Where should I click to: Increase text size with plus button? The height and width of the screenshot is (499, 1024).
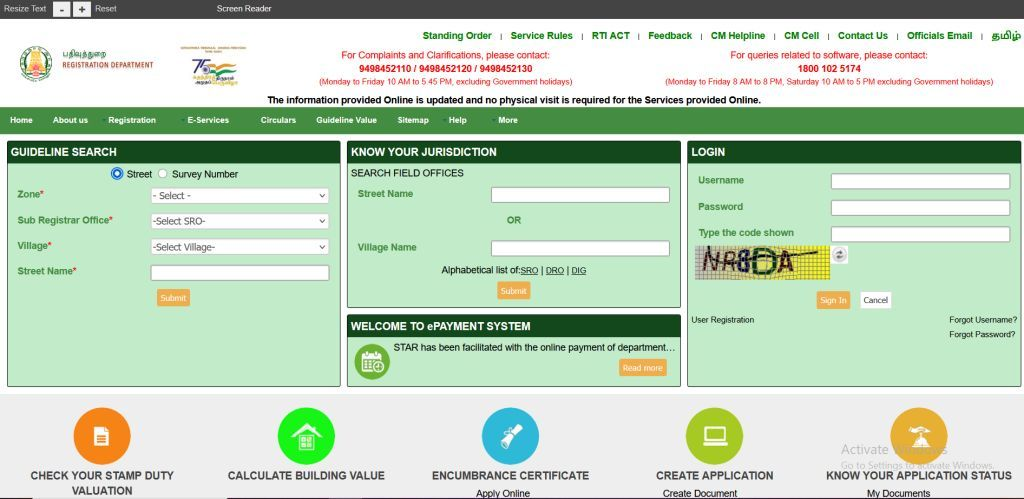(x=82, y=9)
